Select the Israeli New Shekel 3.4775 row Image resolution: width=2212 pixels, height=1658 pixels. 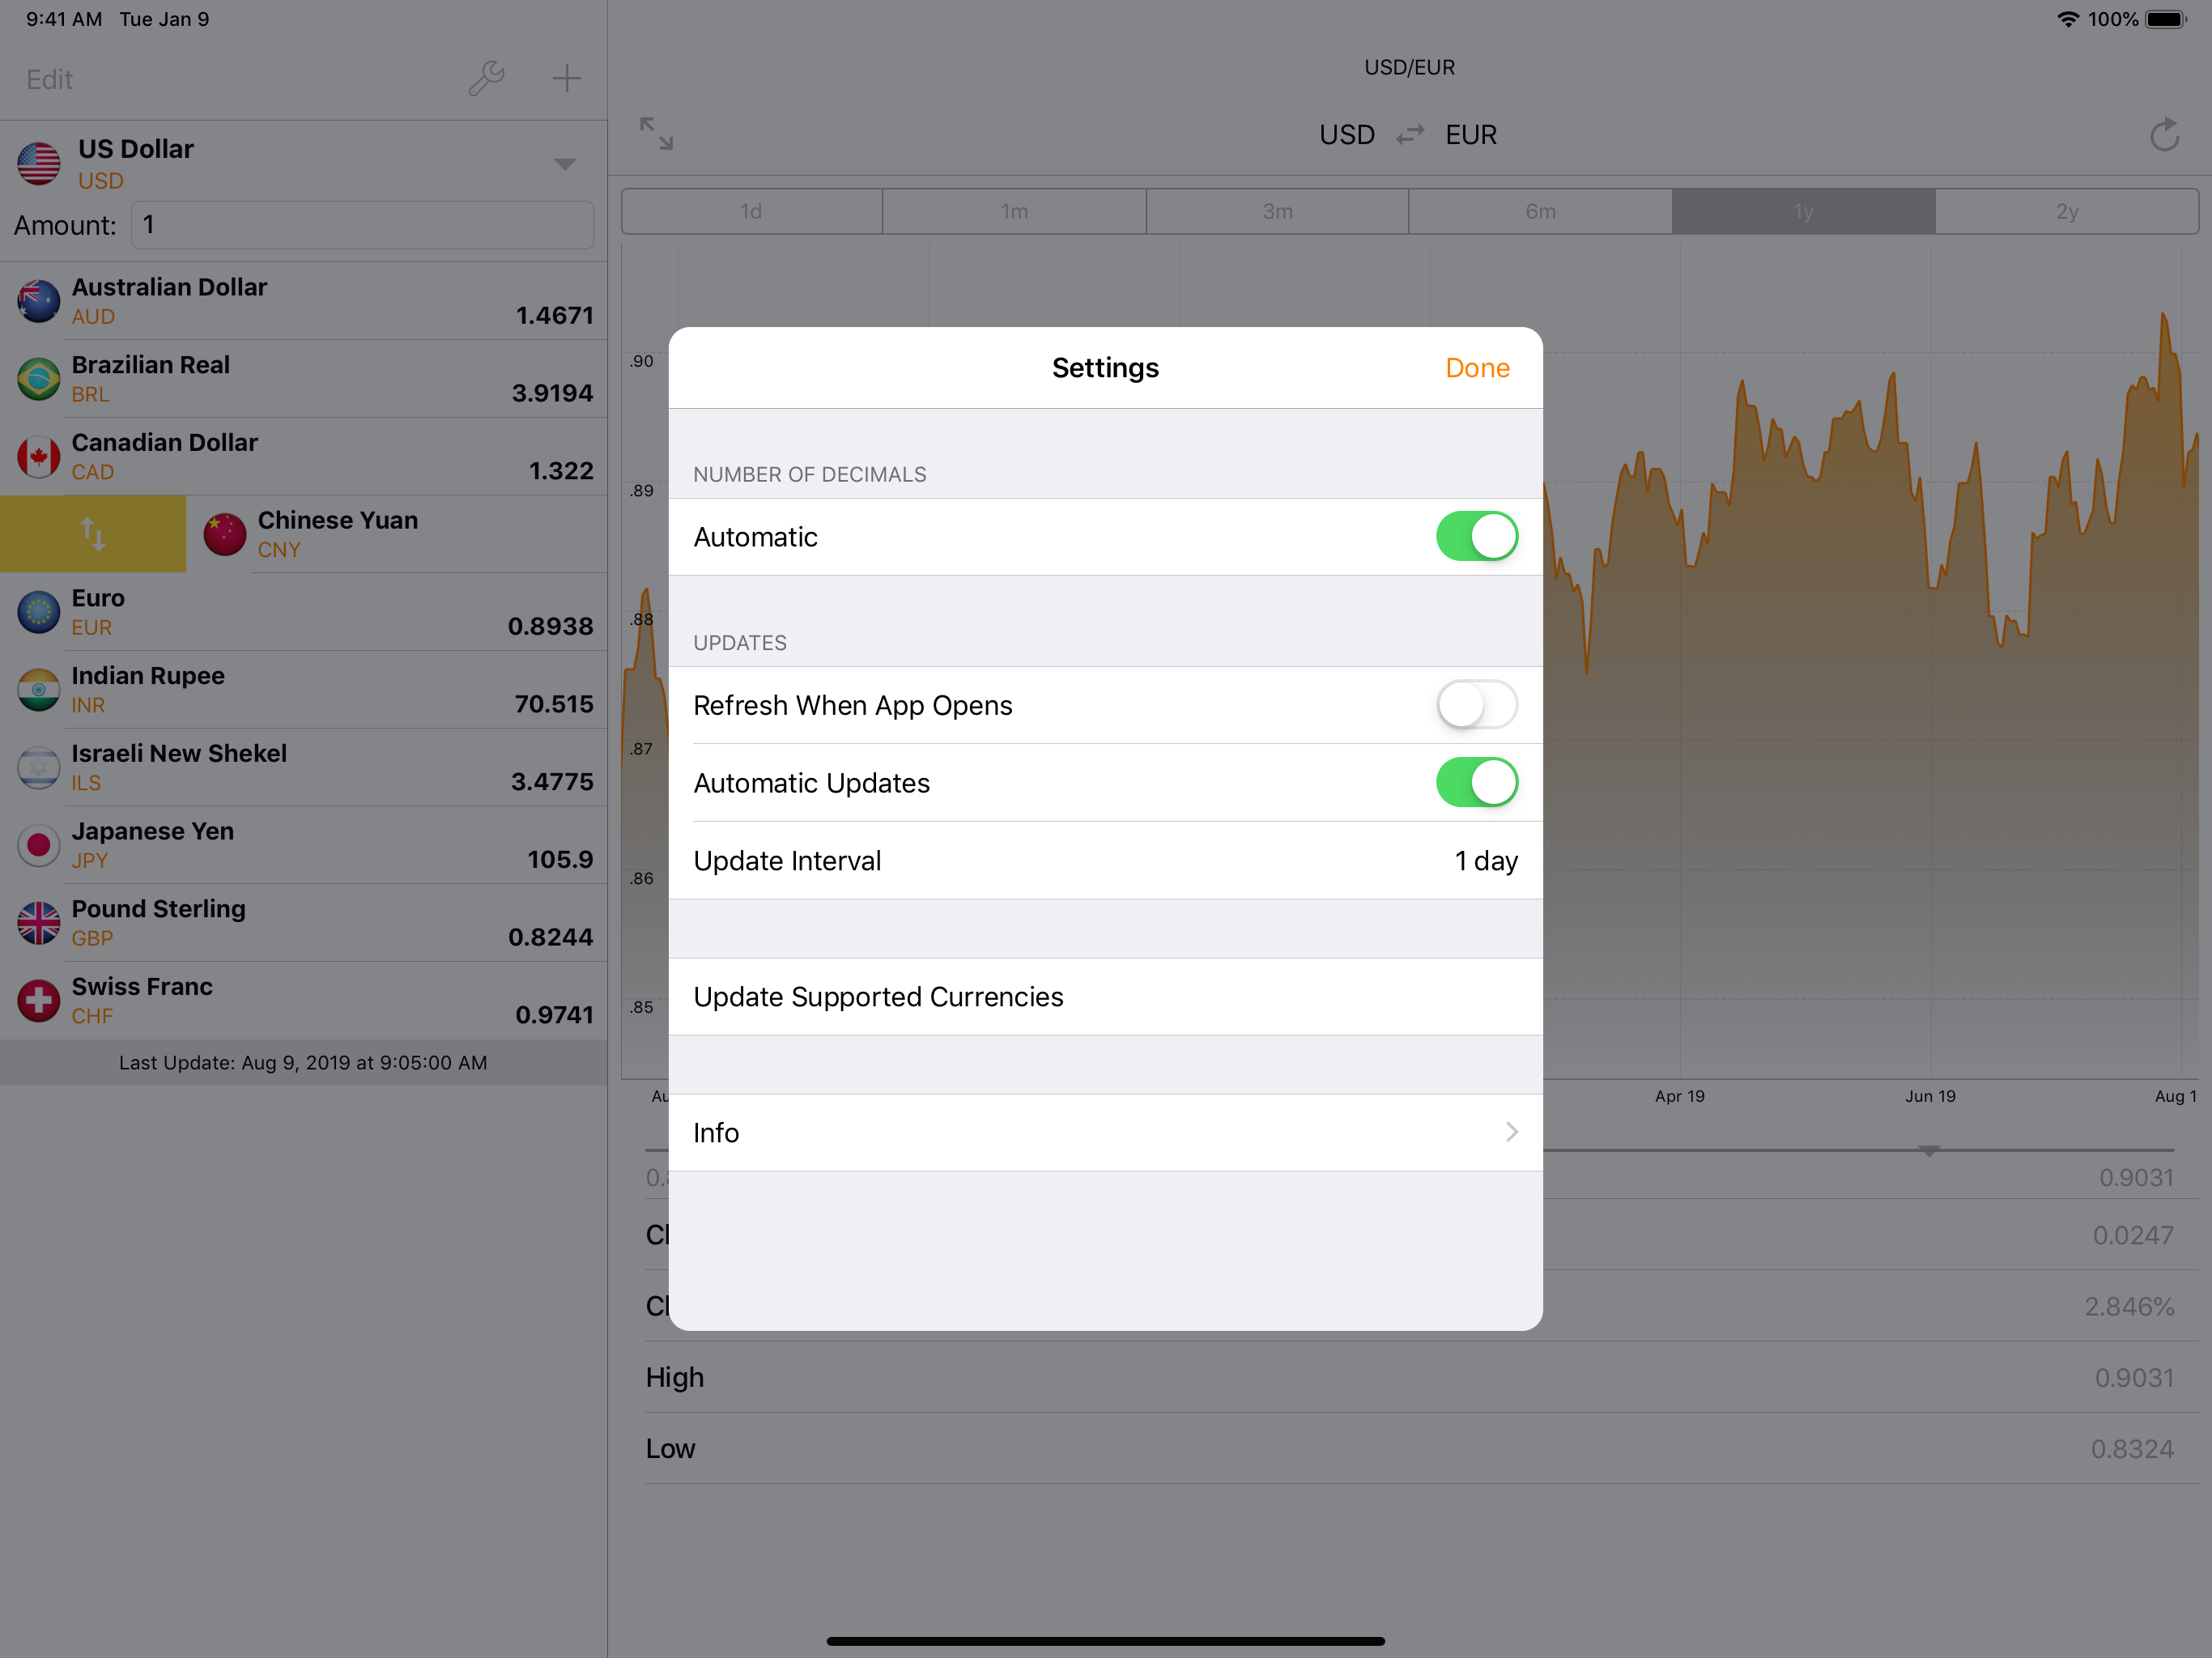303,768
